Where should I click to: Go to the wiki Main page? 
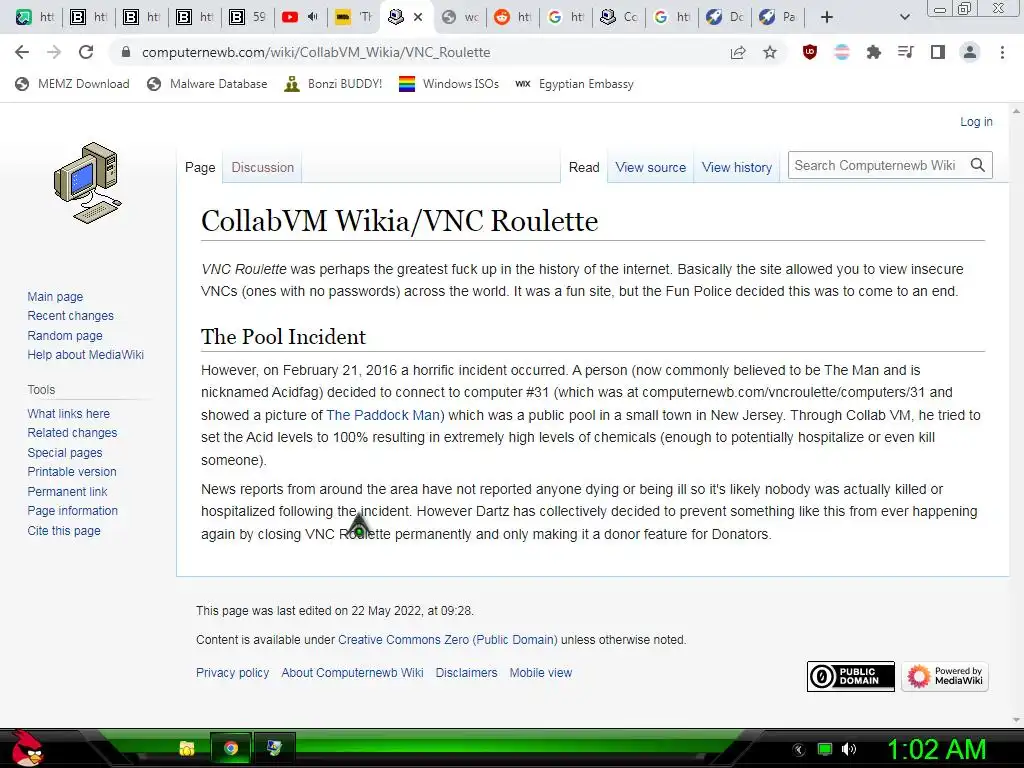click(55, 296)
